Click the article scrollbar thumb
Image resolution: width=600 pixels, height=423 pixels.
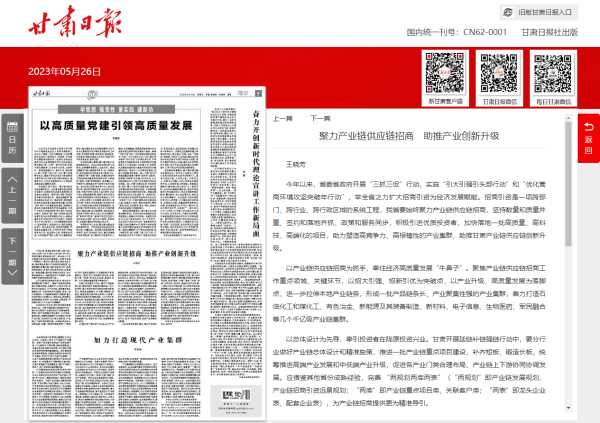click(x=568, y=184)
